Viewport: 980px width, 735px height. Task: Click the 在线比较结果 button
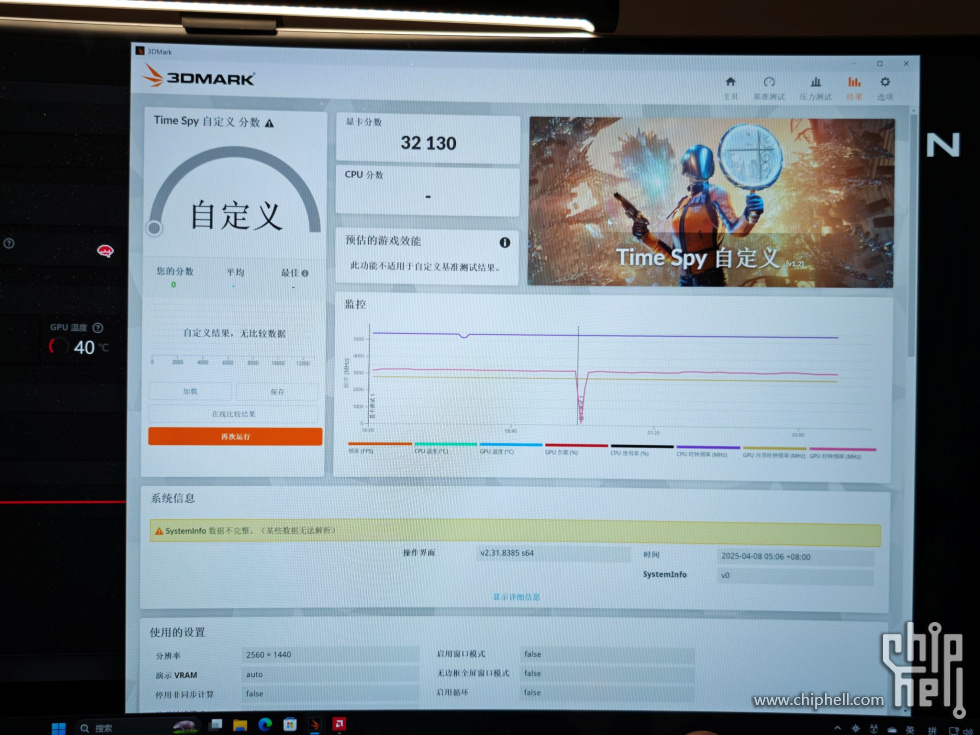coord(233,414)
